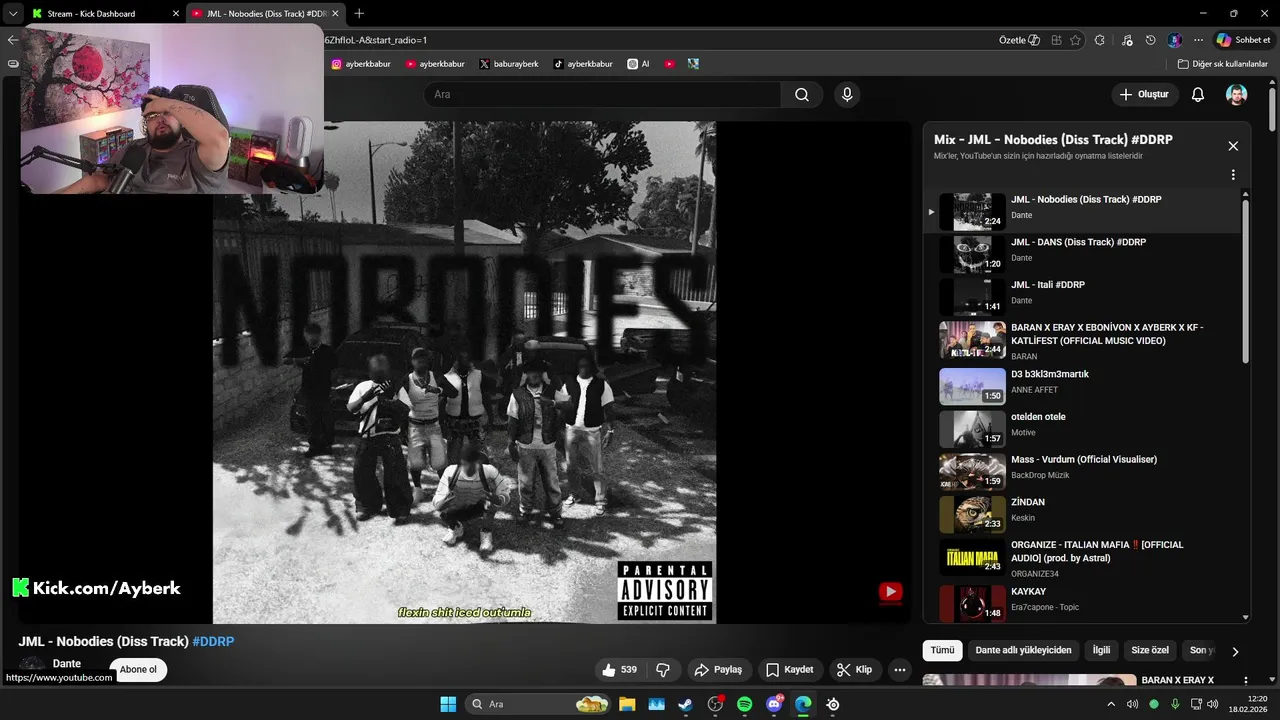Select the Tümü filter chip
The width and height of the screenshot is (1280, 720).
point(942,650)
